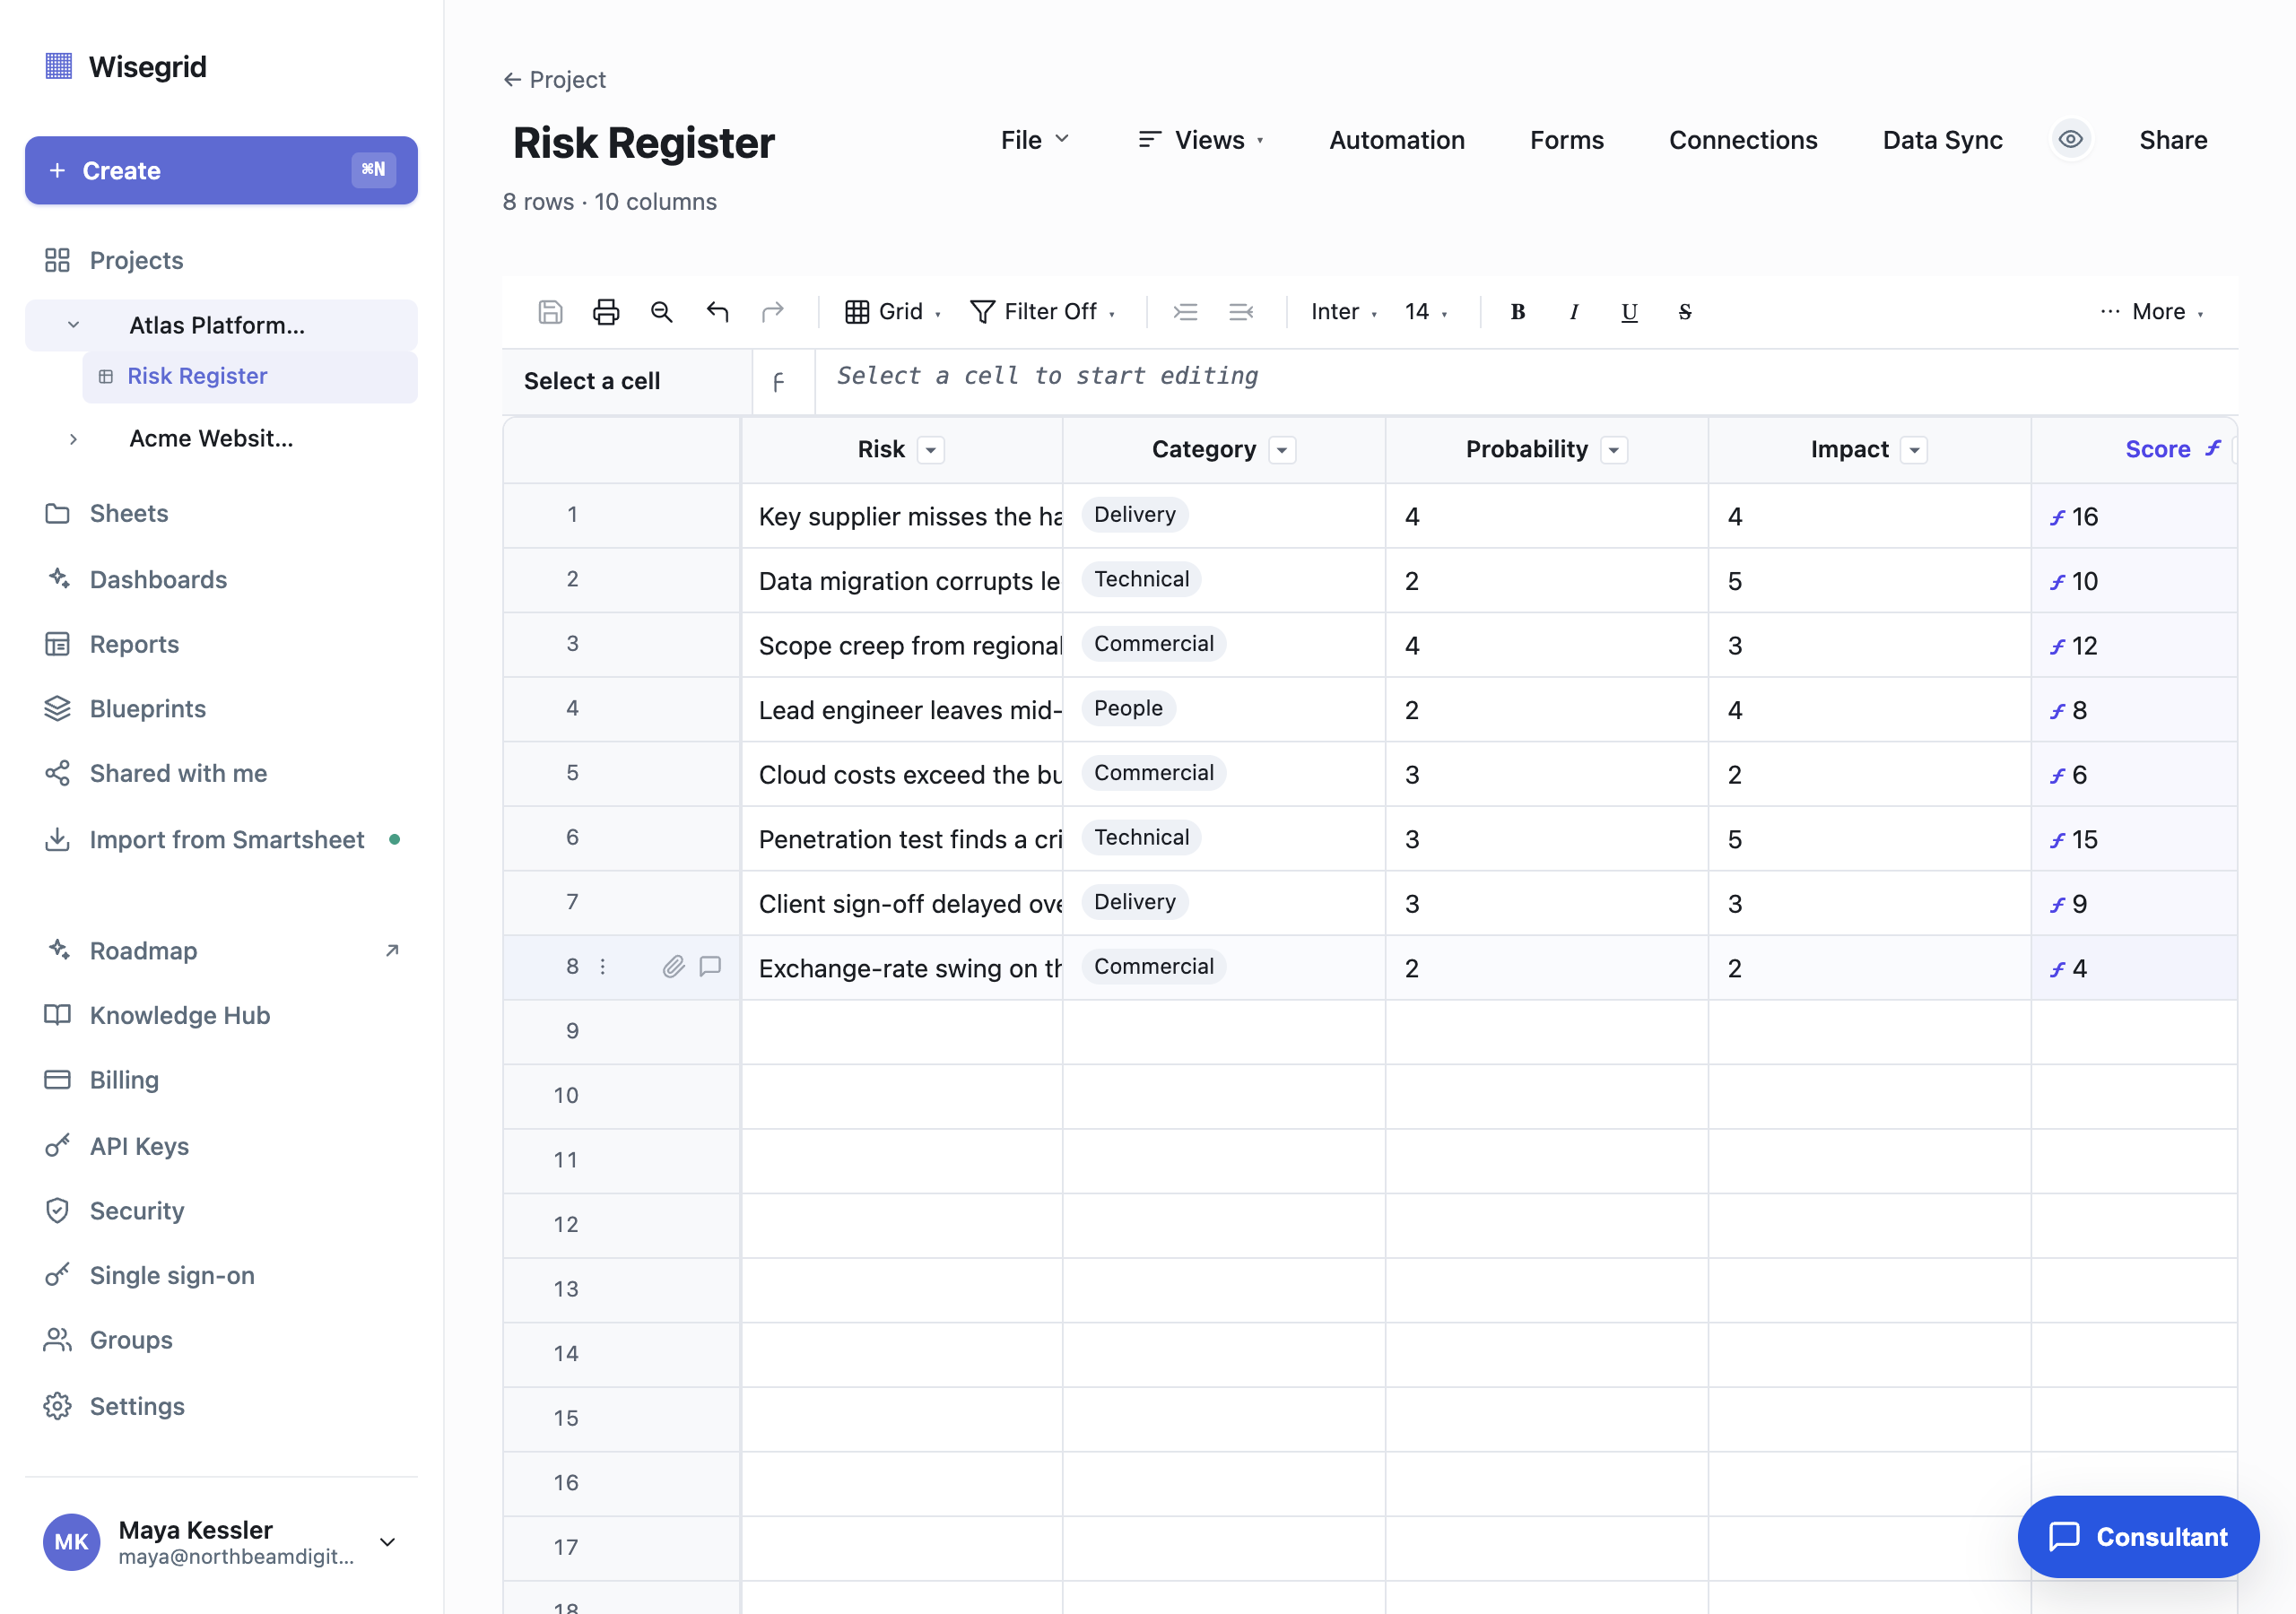2296x1614 pixels.
Task: Open the row 8 three-dot menu
Action: (x=602, y=966)
